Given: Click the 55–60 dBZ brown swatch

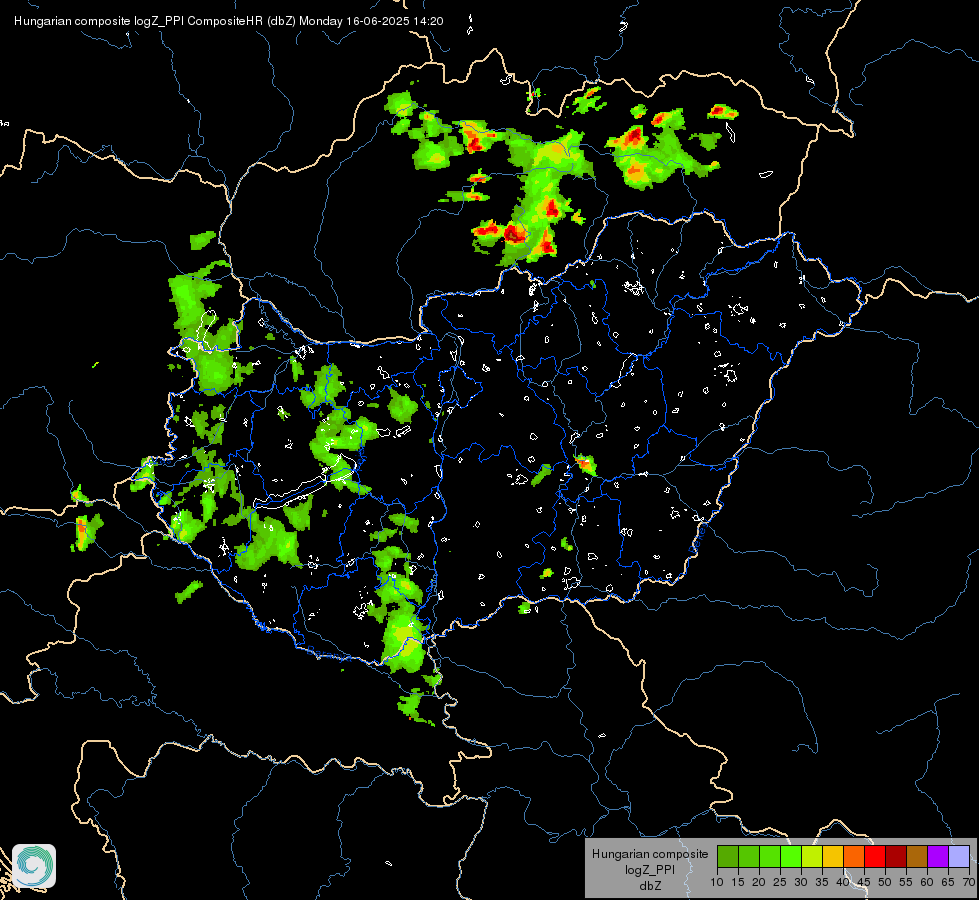Looking at the screenshot, I should pos(917,856).
